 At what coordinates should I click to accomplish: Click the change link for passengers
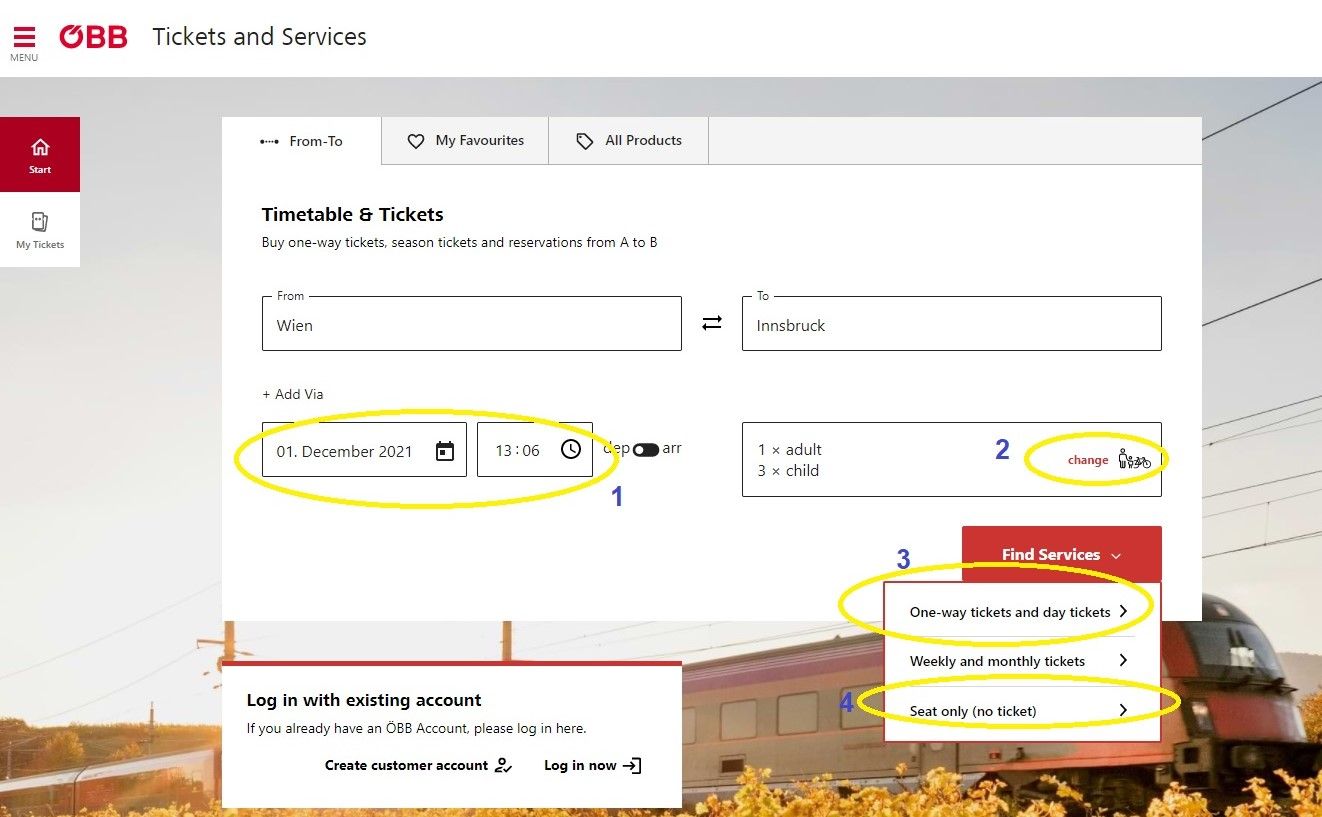(x=1088, y=459)
